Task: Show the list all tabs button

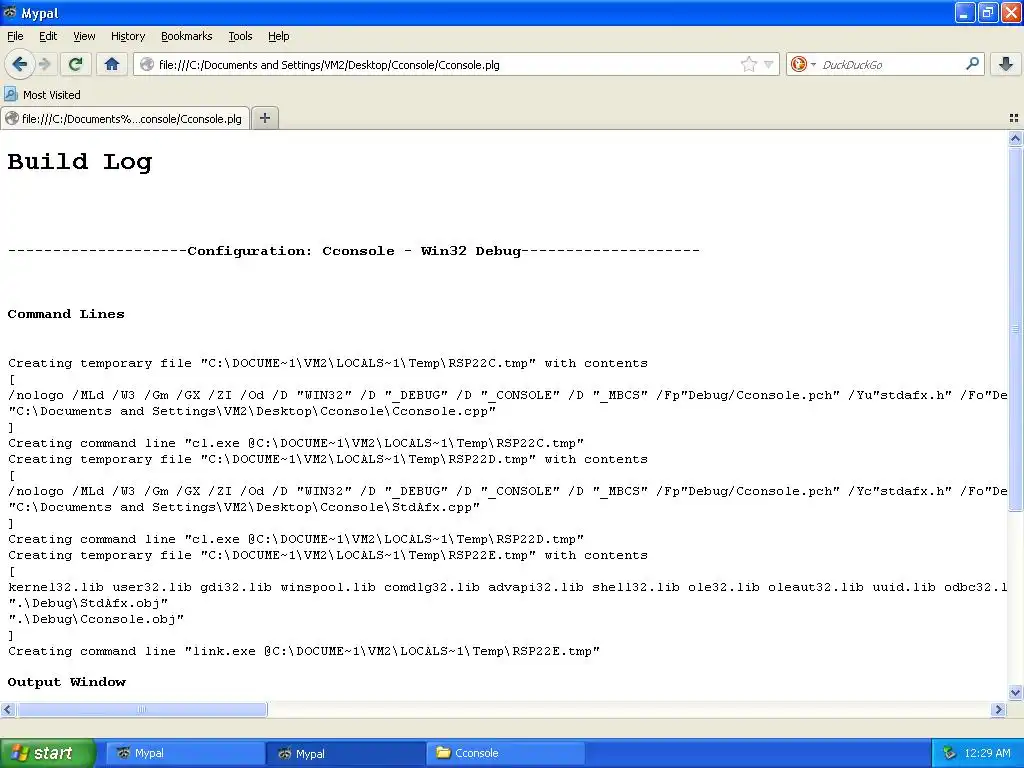Action: [1014, 118]
